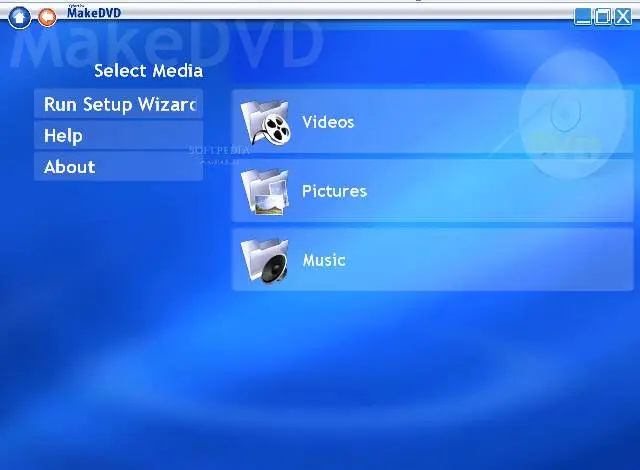The width and height of the screenshot is (640, 470).
Task: Minimize the MakeDVD window
Action: (x=583, y=17)
